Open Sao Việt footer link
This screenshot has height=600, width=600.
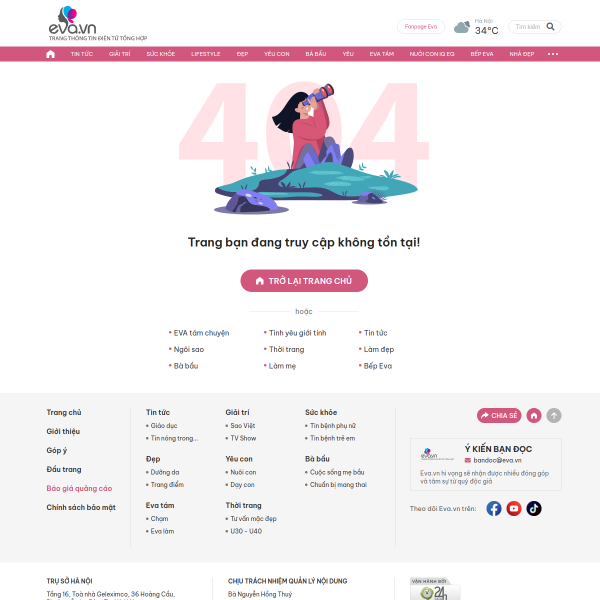[243, 426]
